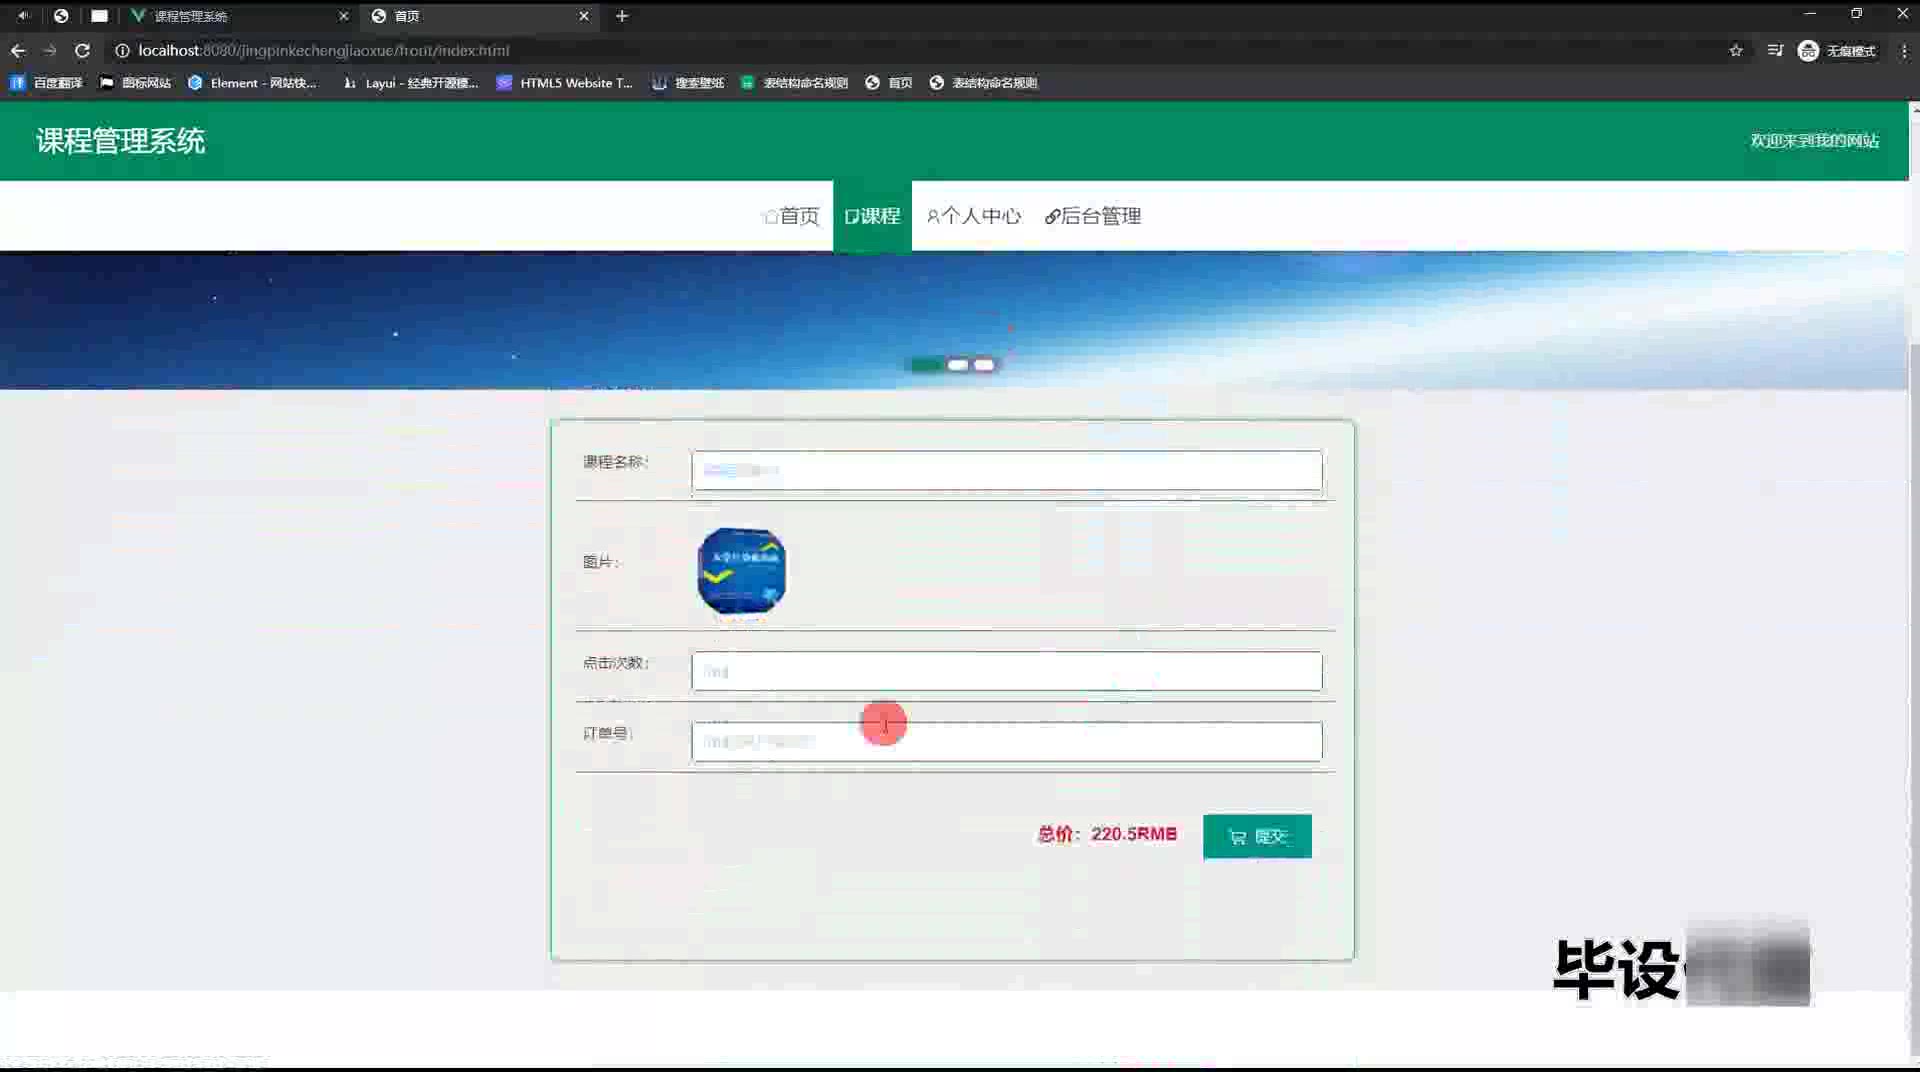The height and width of the screenshot is (1072, 1920).
Task: Open a new browser tab
Action: pyautogui.click(x=622, y=16)
